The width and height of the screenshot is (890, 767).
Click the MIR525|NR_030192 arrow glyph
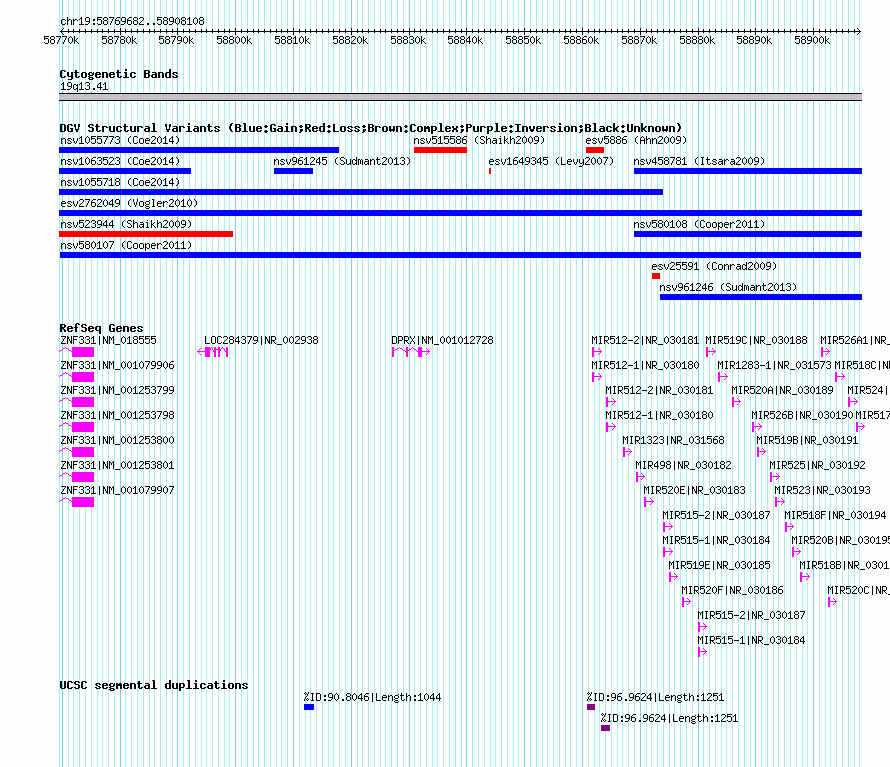[775, 477]
